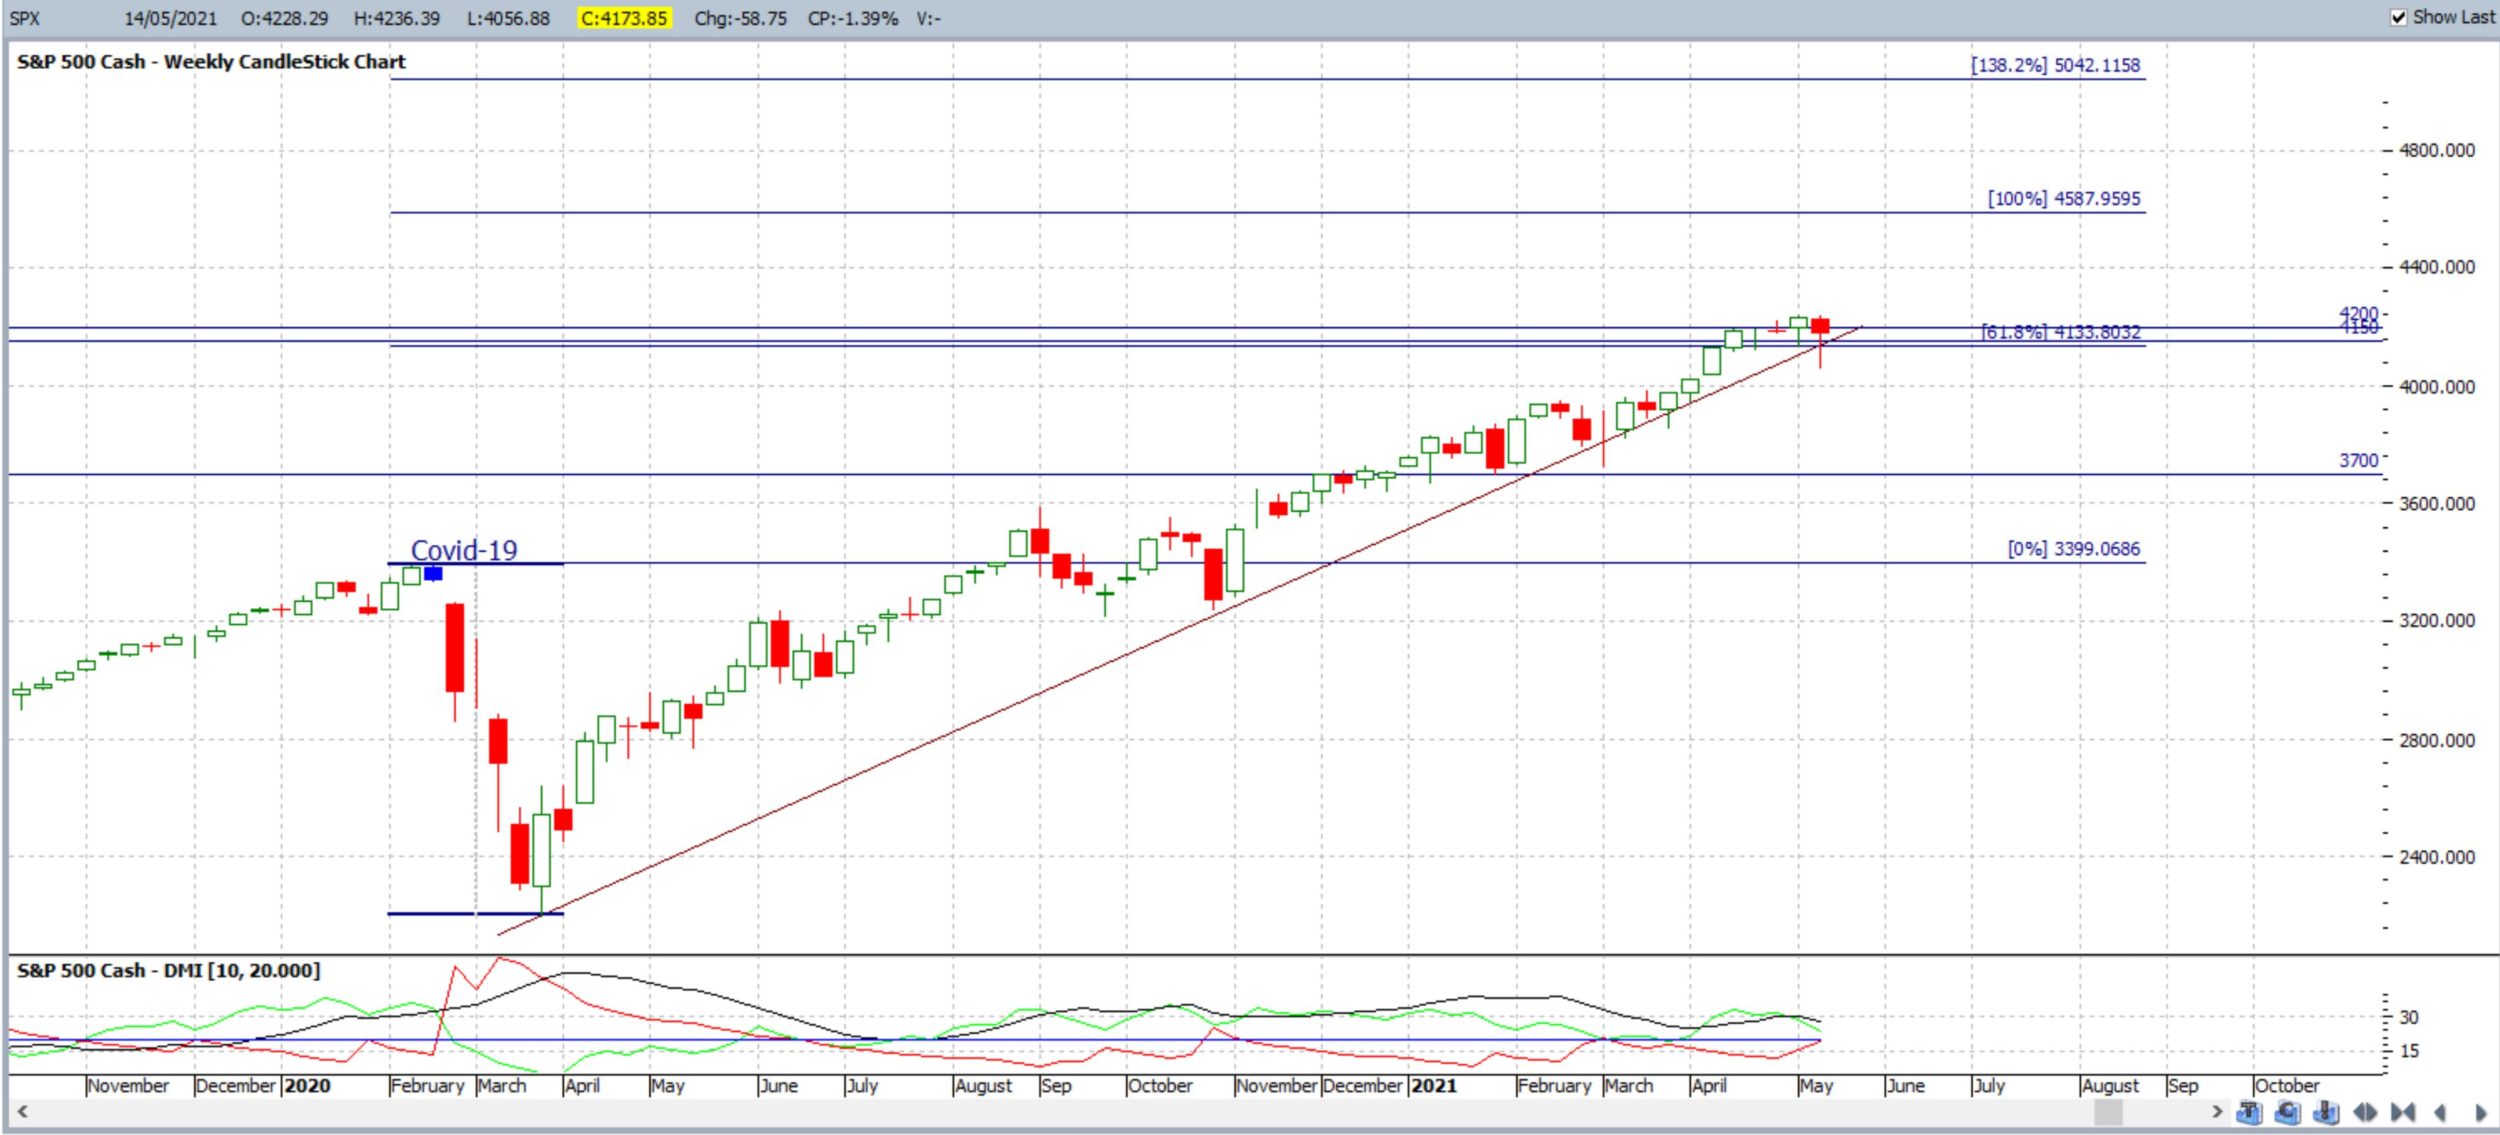
Task: Click the horizontal scrollbar right arrow
Action: point(2217,1111)
